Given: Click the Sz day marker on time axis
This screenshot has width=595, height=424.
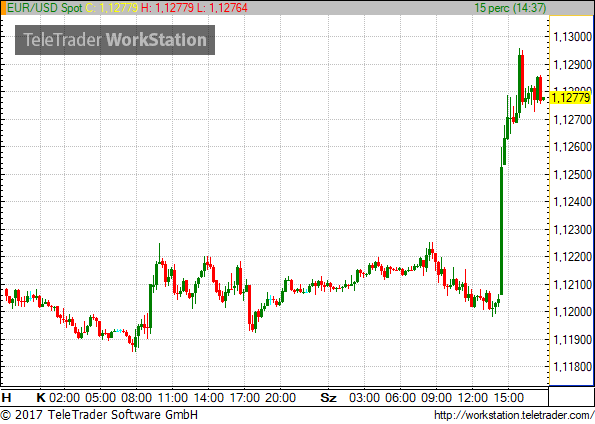Looking at the screenshot, I should (x=328, y=398).
